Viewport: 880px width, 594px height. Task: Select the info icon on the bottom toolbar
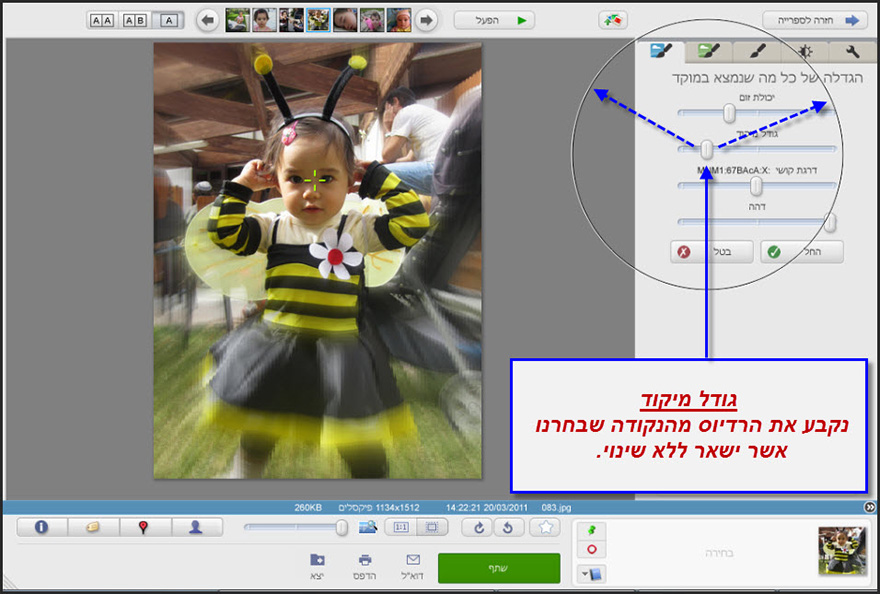pos(42,528)
